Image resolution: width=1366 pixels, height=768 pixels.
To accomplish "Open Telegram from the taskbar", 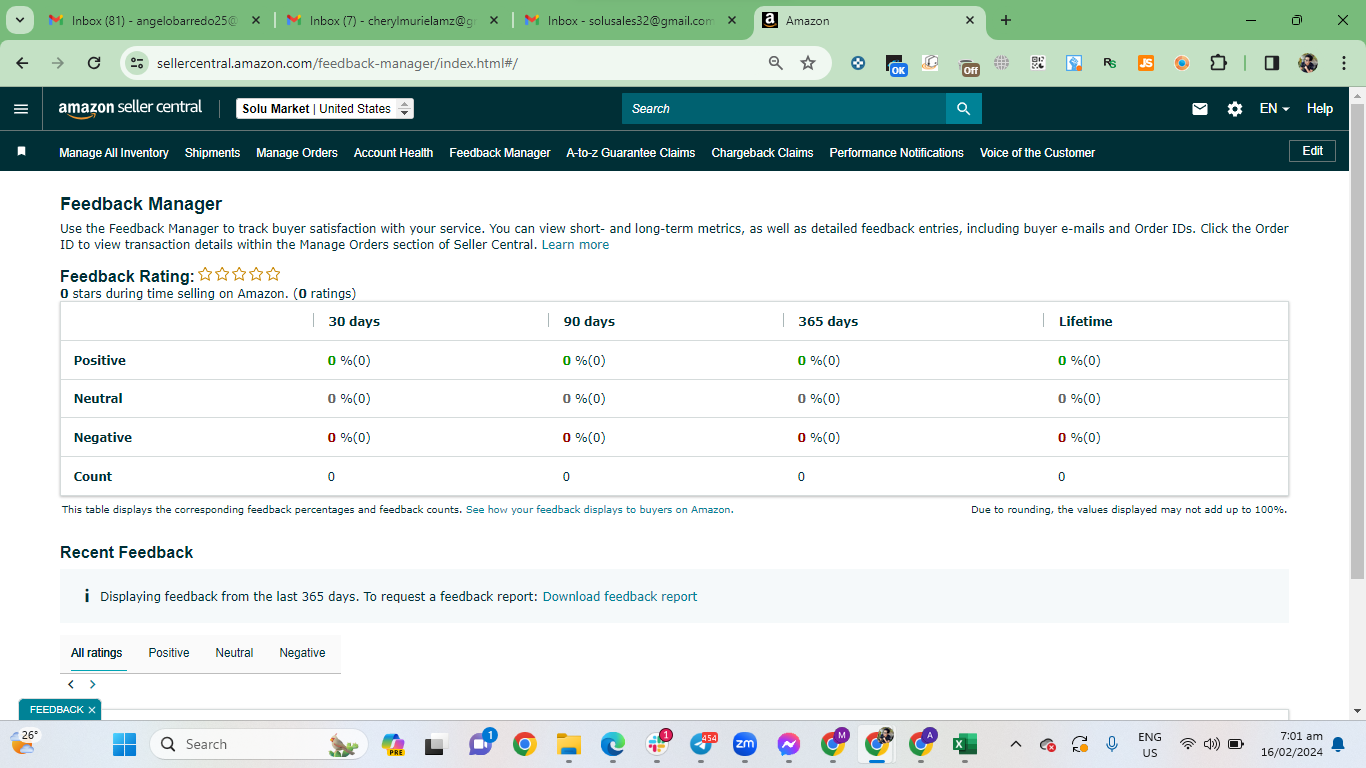I will [702, 744].
